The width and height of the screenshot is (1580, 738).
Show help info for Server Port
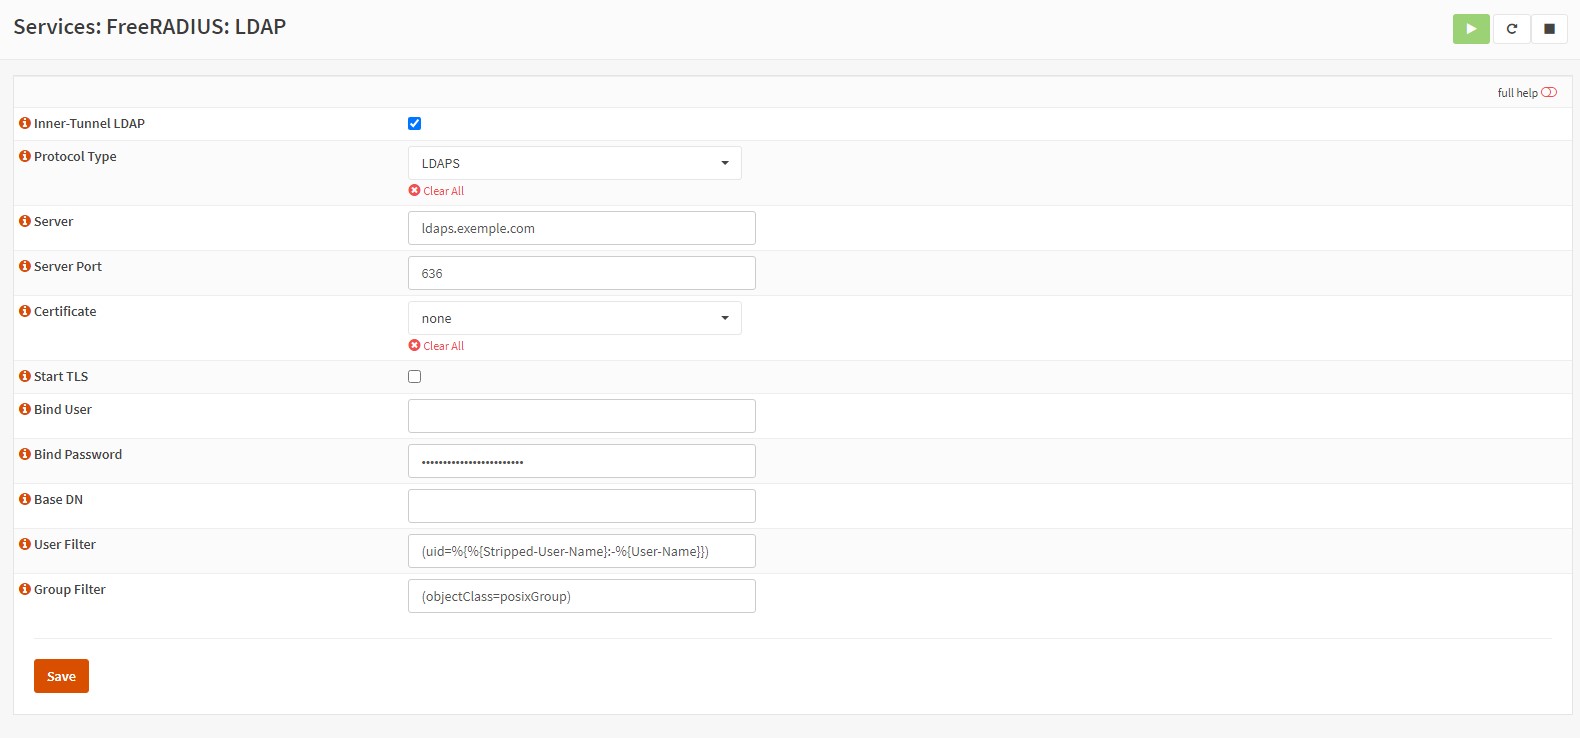pyautogui.click(x=25, y=266)
